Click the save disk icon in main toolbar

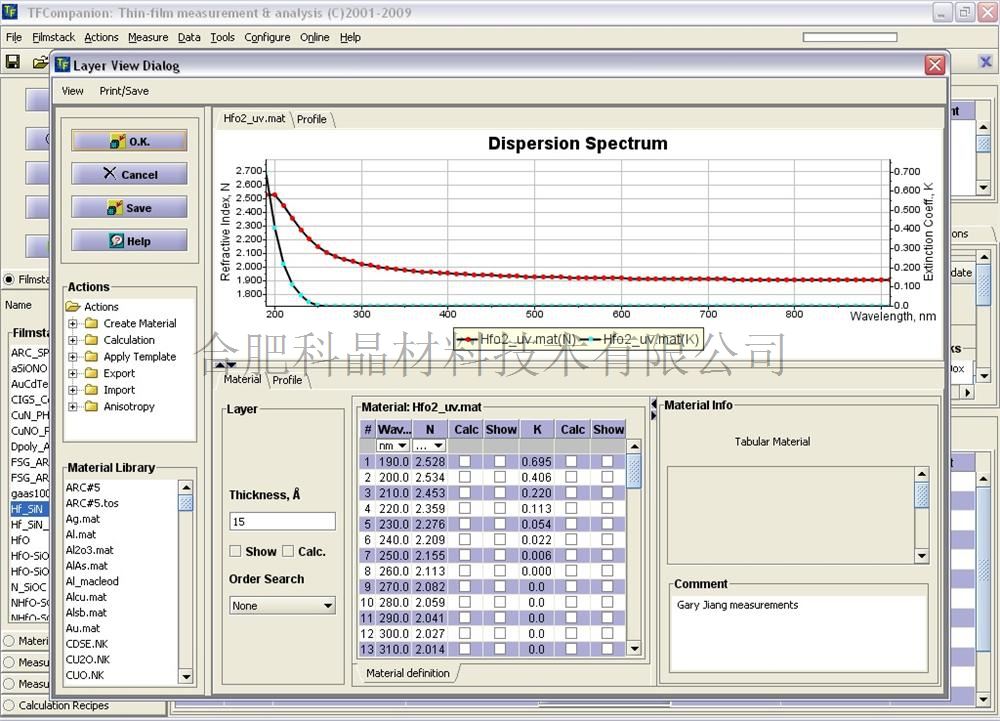(13, 62)
